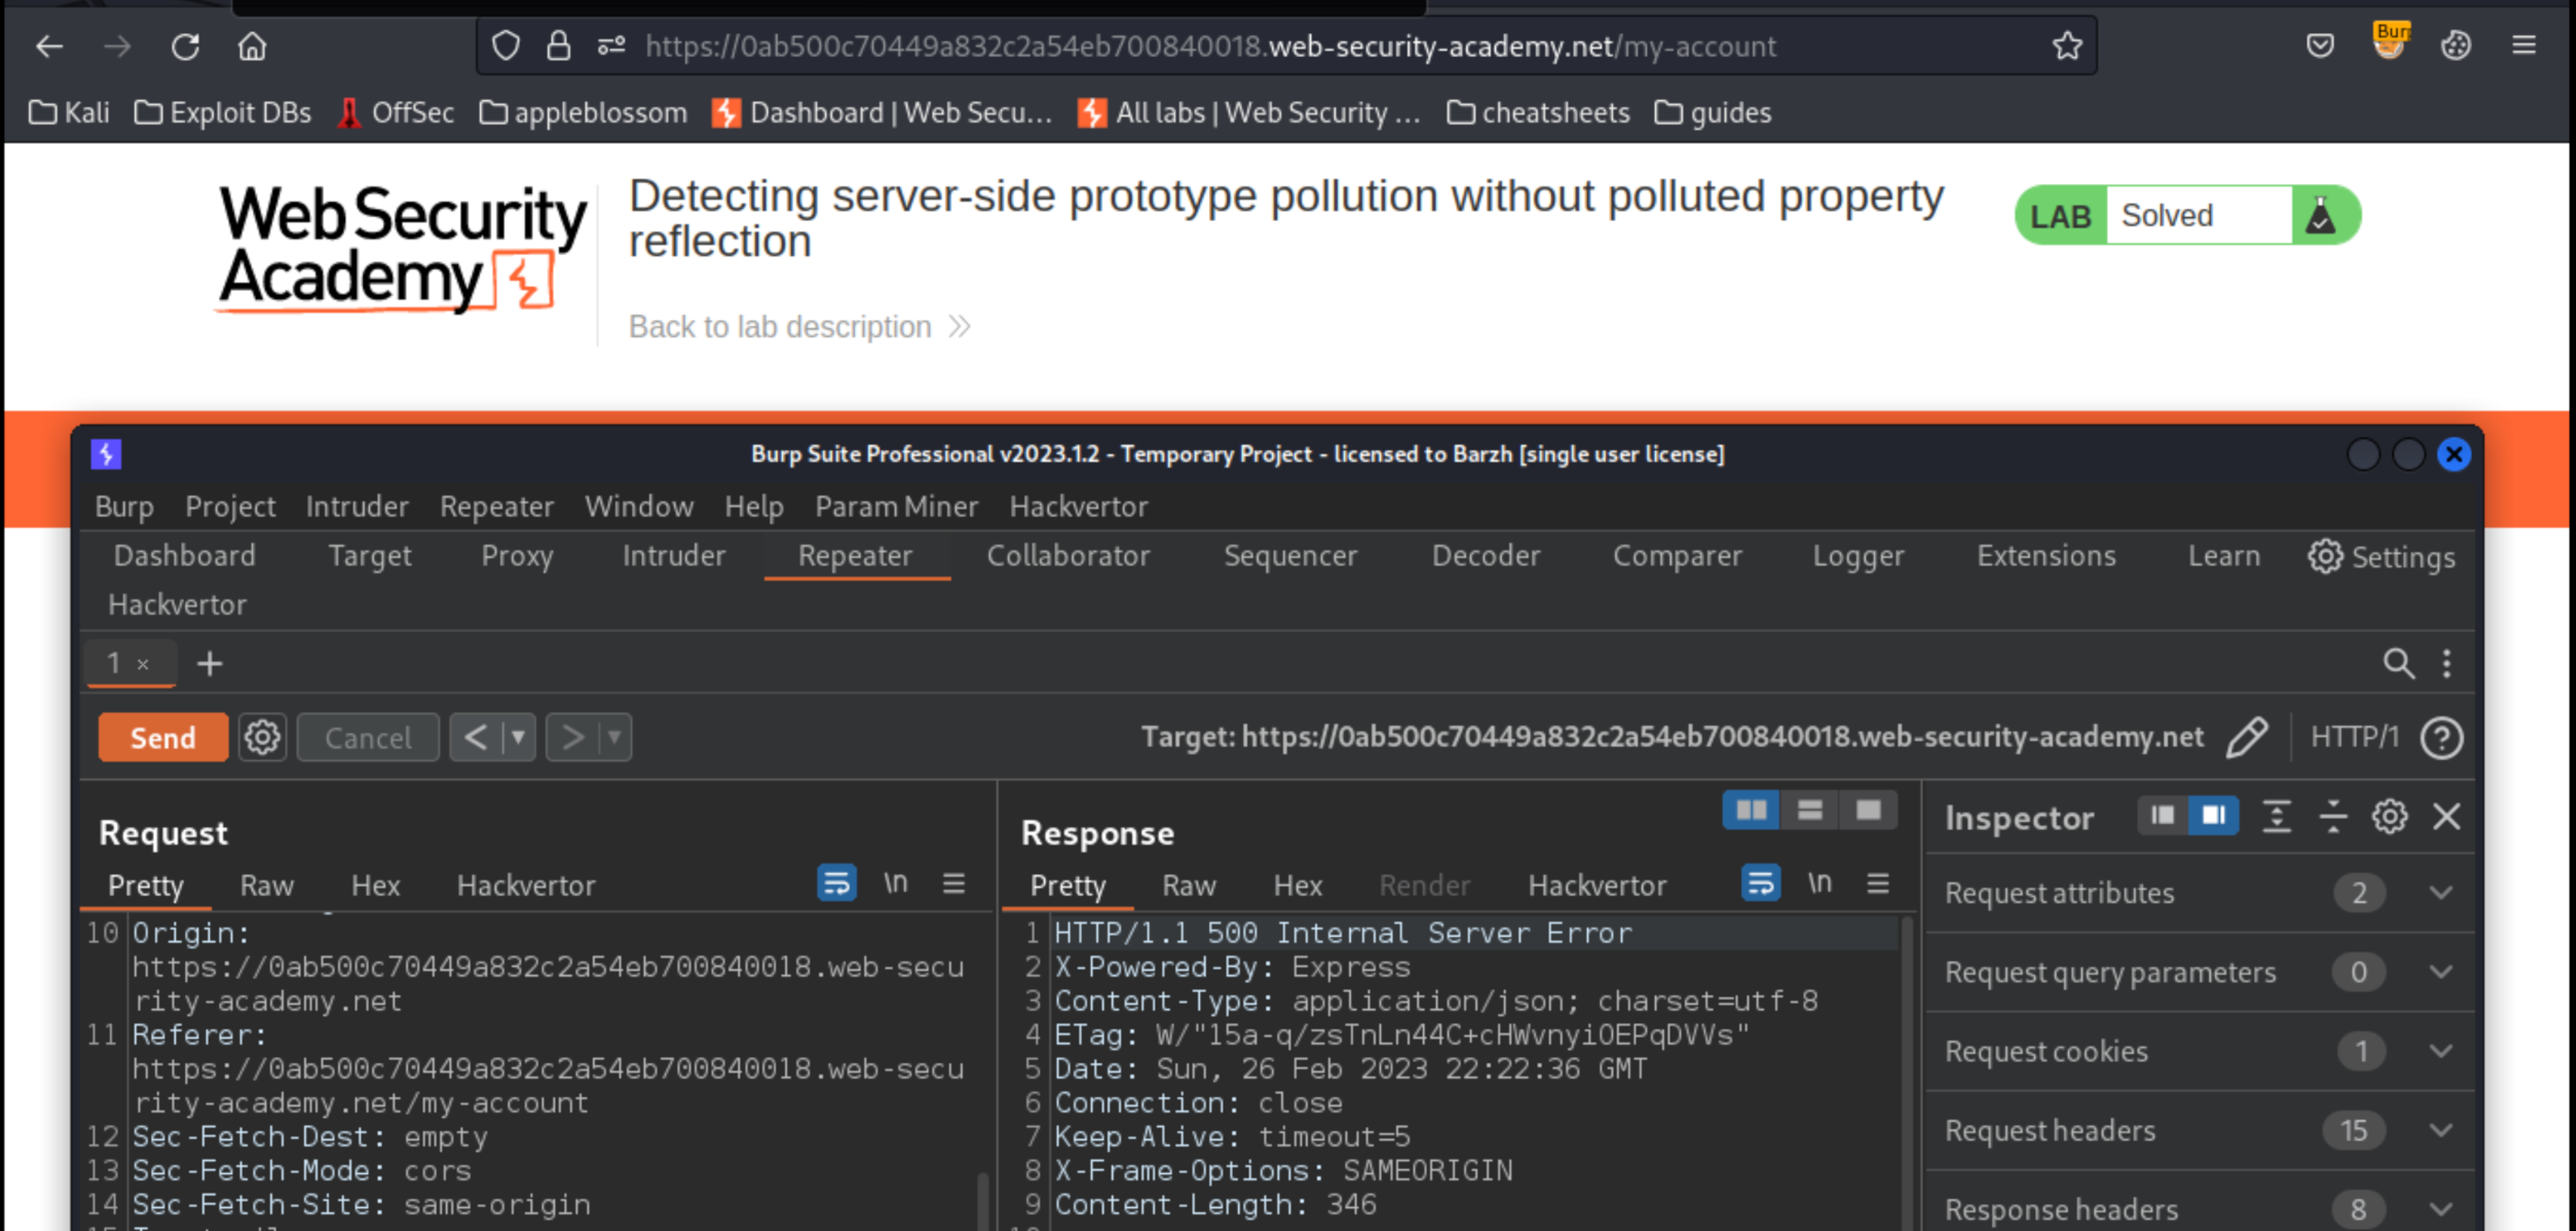The height and width of the screenshot is (1231, 2576).
Task: Reload the current browser page
Action: coord(185,46)
